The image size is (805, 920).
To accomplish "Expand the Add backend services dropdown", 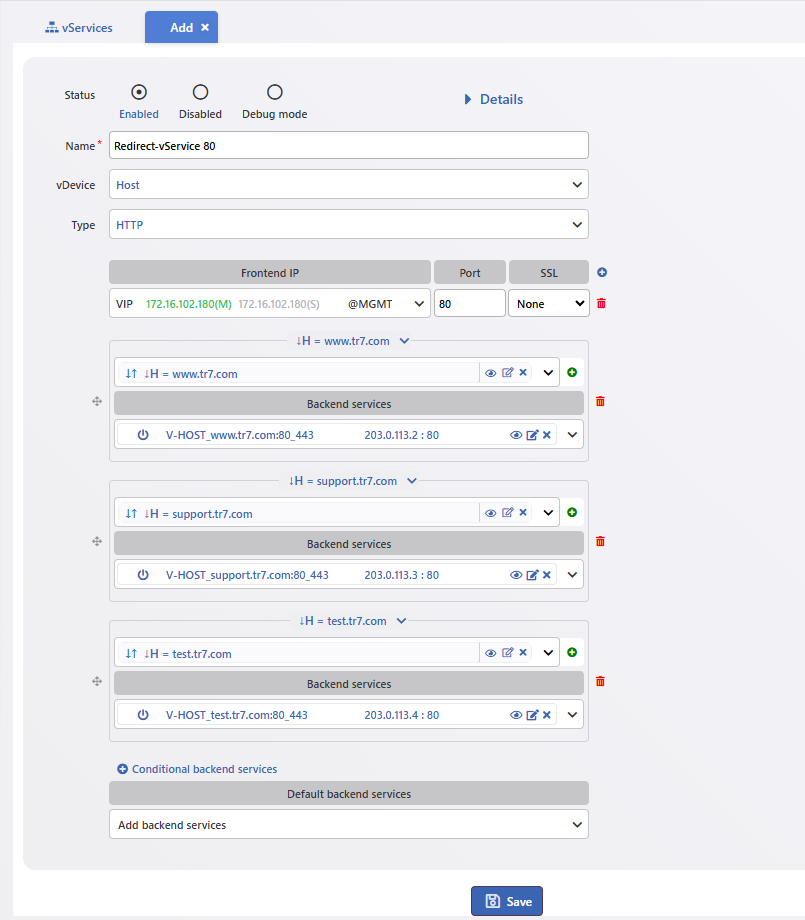I will pos(349,824).
